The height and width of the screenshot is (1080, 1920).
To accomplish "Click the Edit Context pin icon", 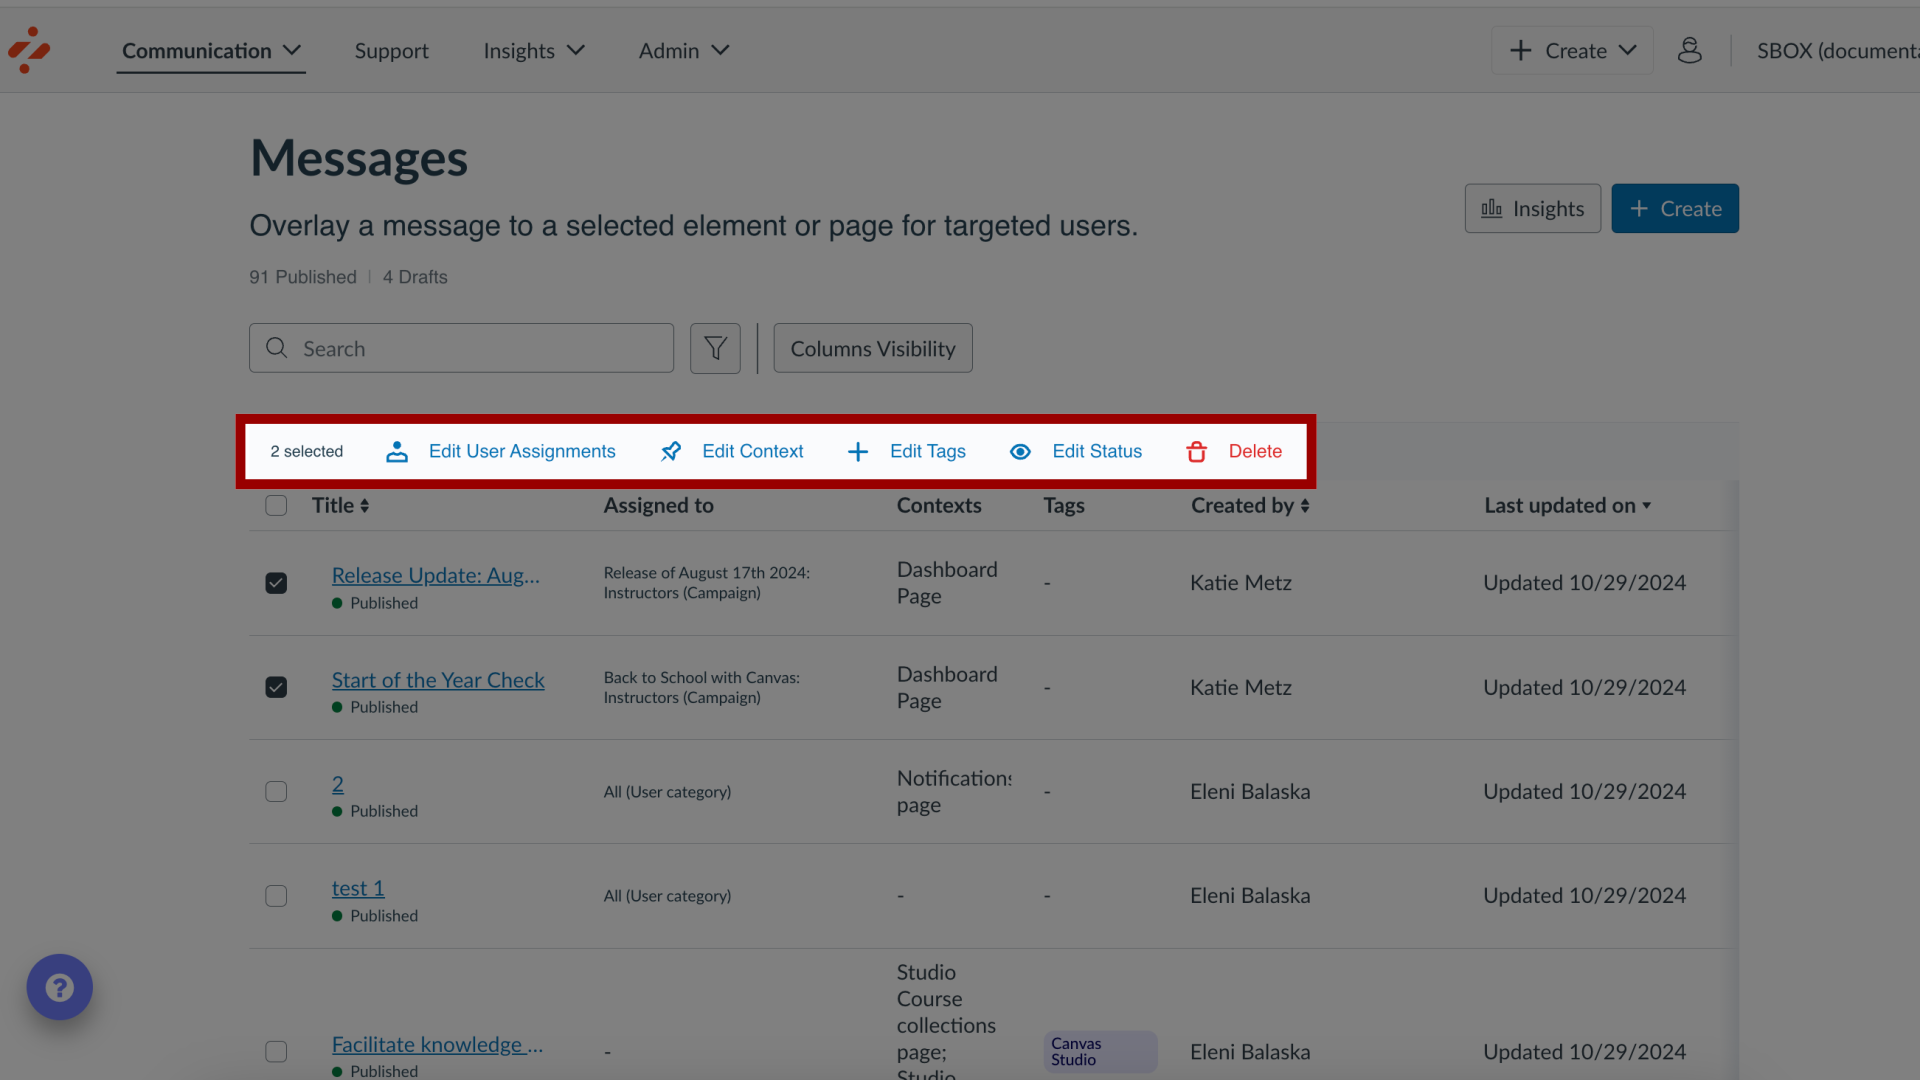I will [x=671, y=451].
